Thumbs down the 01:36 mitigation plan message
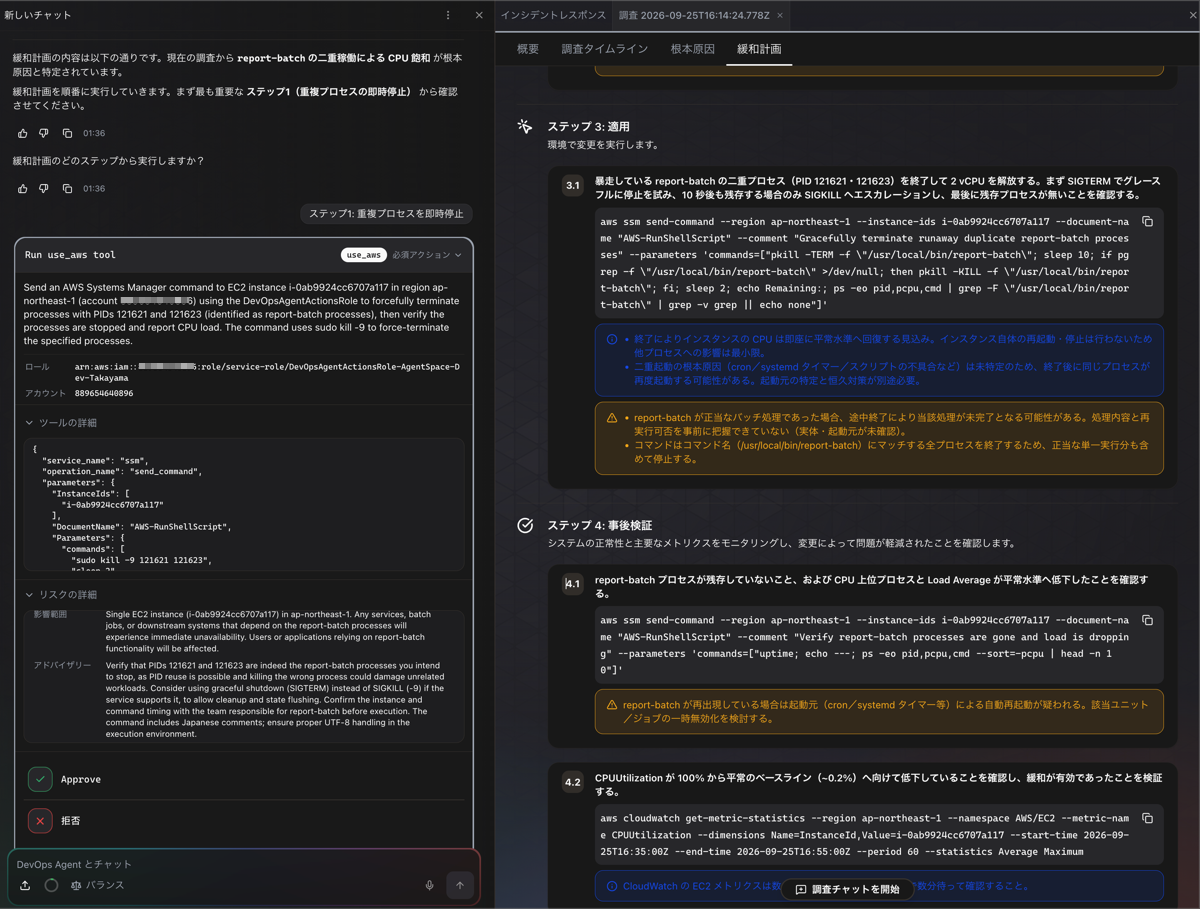 coord(44,133)
